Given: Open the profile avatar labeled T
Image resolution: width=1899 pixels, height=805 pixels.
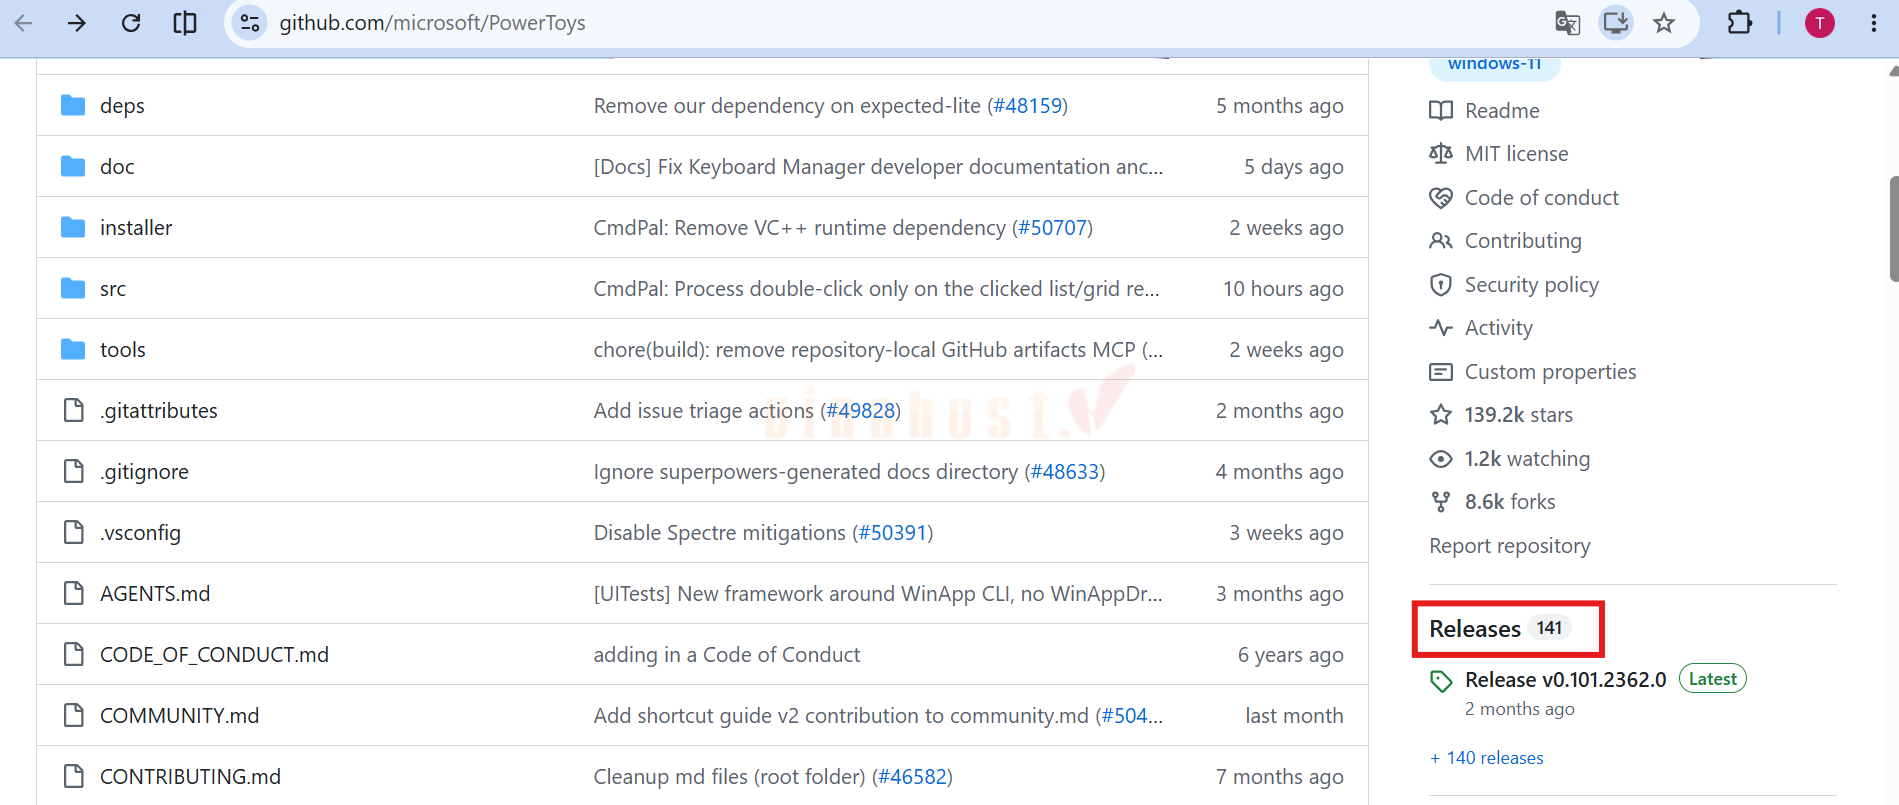Looking at the screenshot, I should [x=1819, y=23].
